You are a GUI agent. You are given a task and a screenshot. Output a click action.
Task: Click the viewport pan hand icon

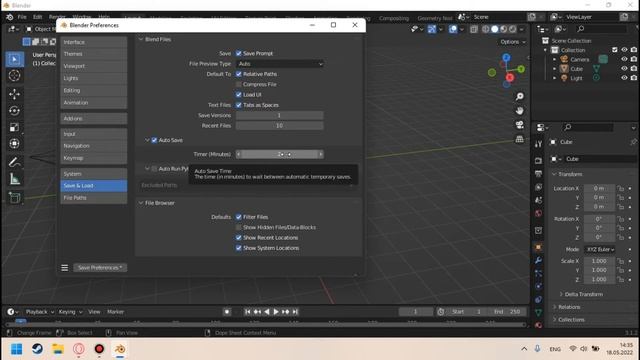[x=520, y=111]
